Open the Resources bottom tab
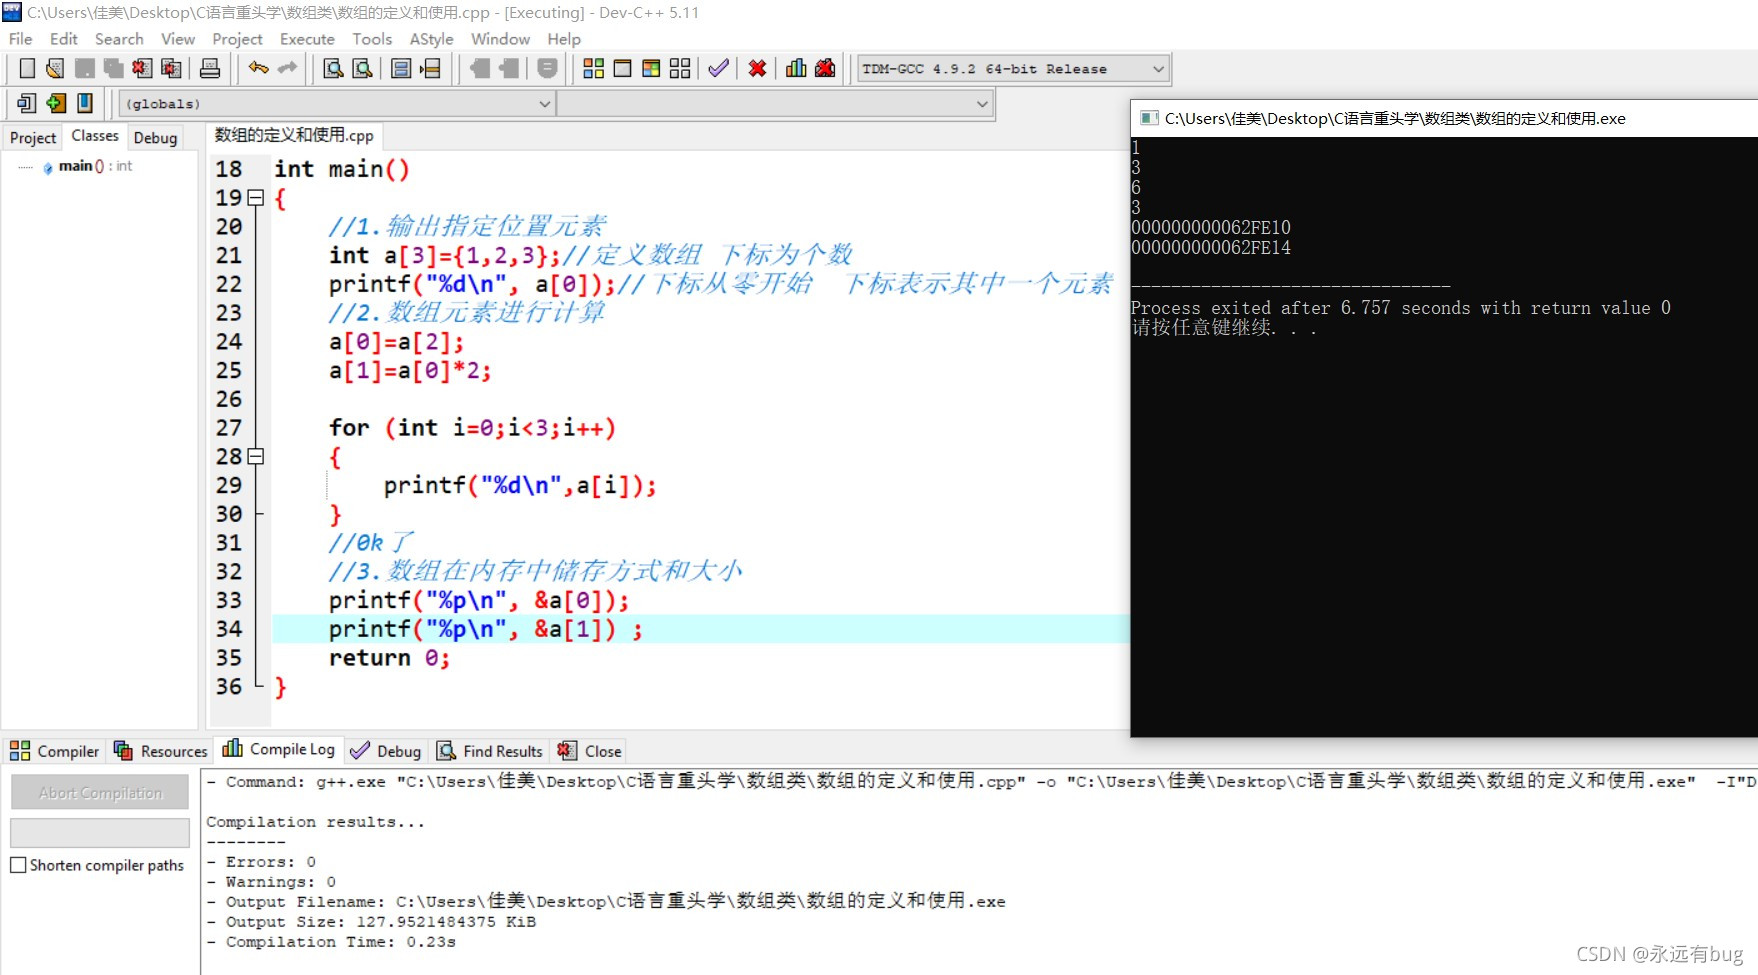Viewport: 1758px width, 975px height. point(160,751)
